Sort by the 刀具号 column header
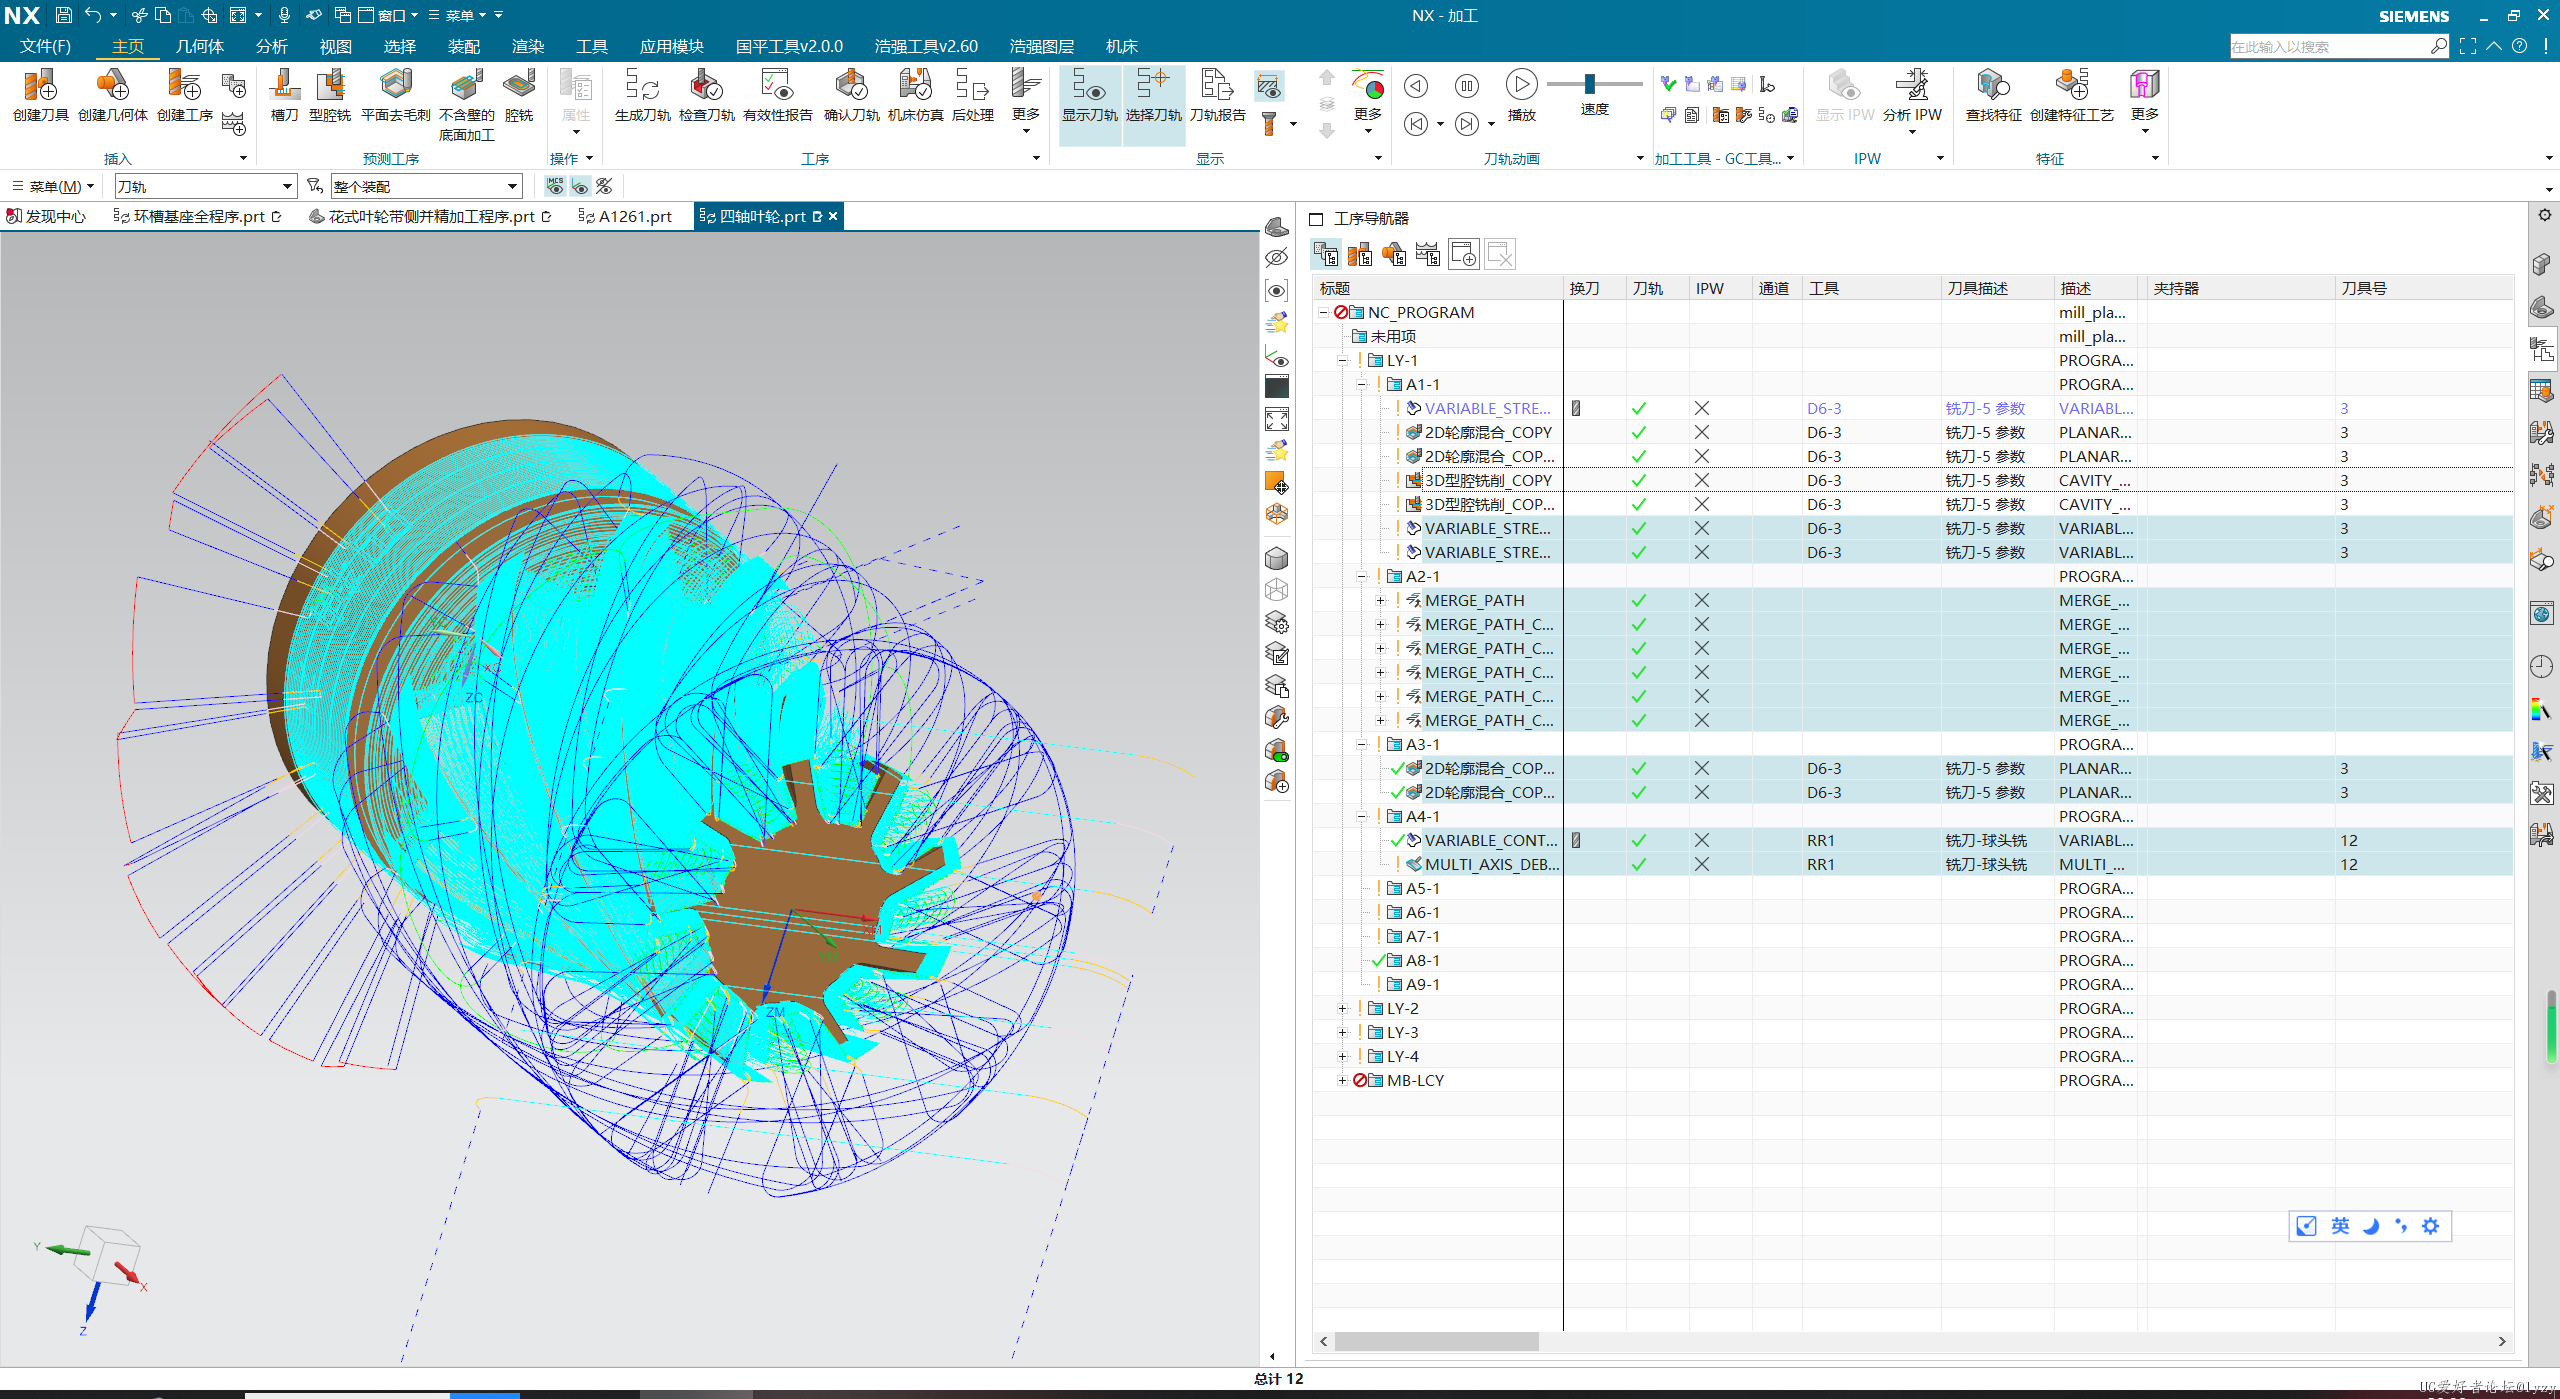Viewport: 2560px width, 1399px height. [2423, 288]
